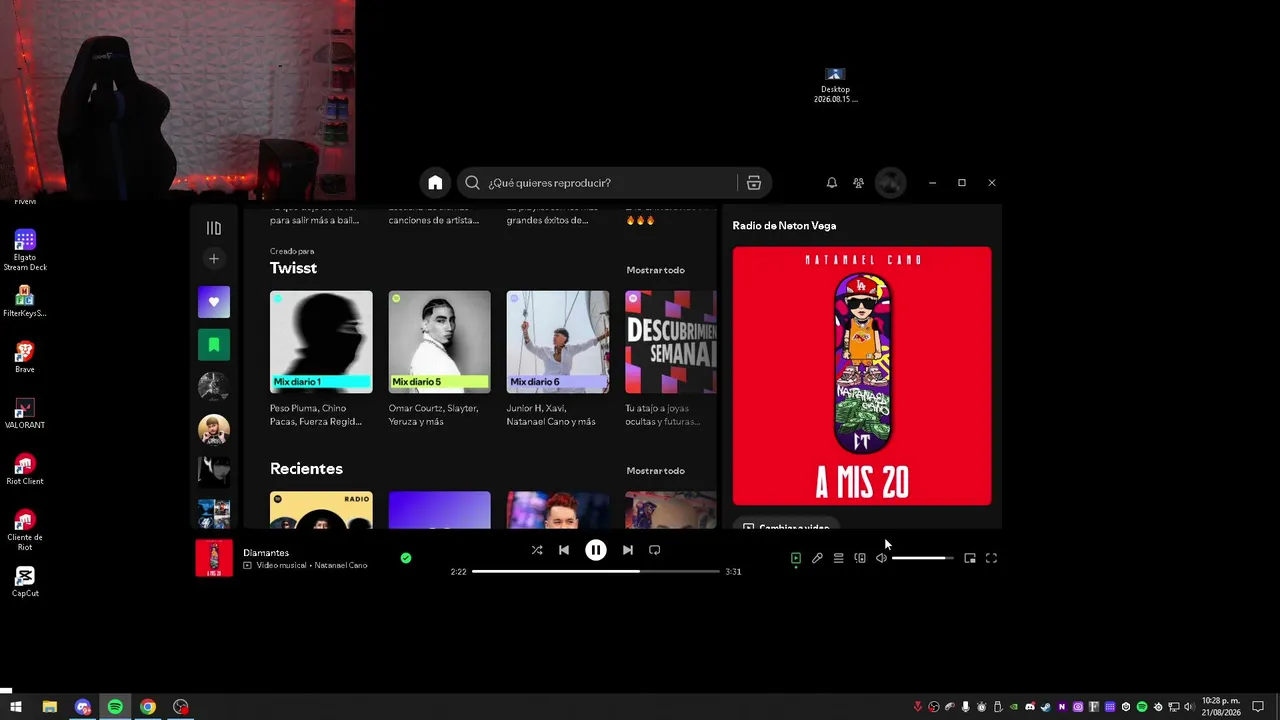1280x720 pixels.
Task: Toggle green check saved status for Diamantes
Action: 406,558
